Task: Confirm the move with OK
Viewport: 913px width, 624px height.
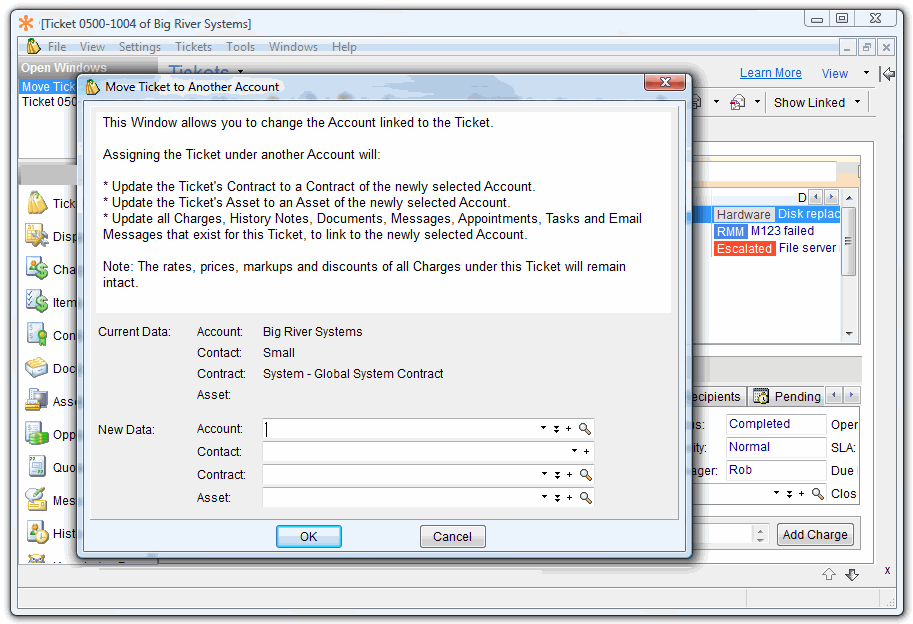Action: coord(308,537)
